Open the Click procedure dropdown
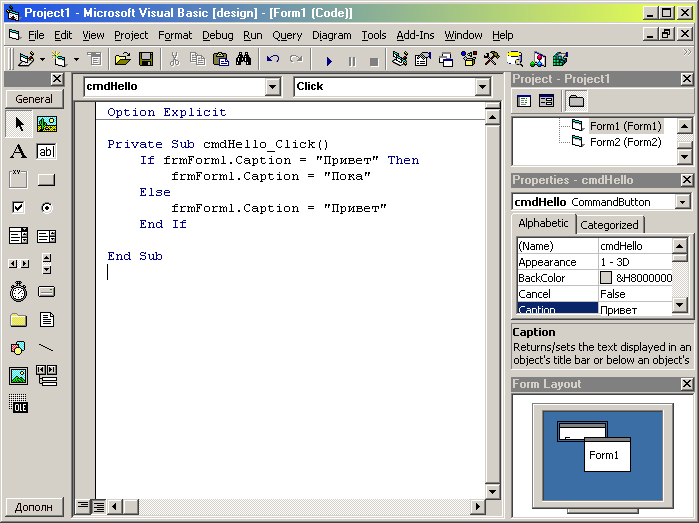The image size is (699, 523). pyautogui.click(x=482, y=86)
